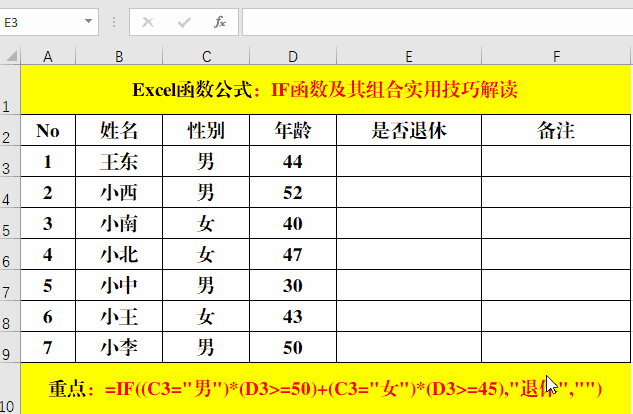Screen dimensions: 633x414
Task: Select column D header
Action: [x=293, y=56]
